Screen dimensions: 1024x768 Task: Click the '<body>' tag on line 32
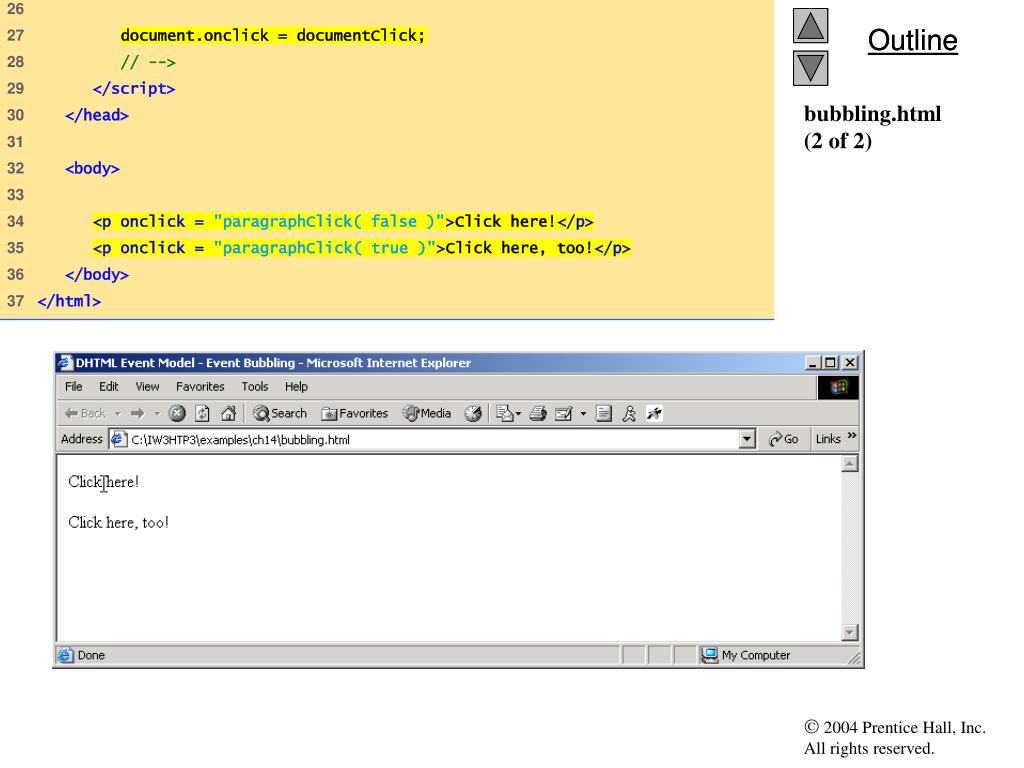coord(92,168)
